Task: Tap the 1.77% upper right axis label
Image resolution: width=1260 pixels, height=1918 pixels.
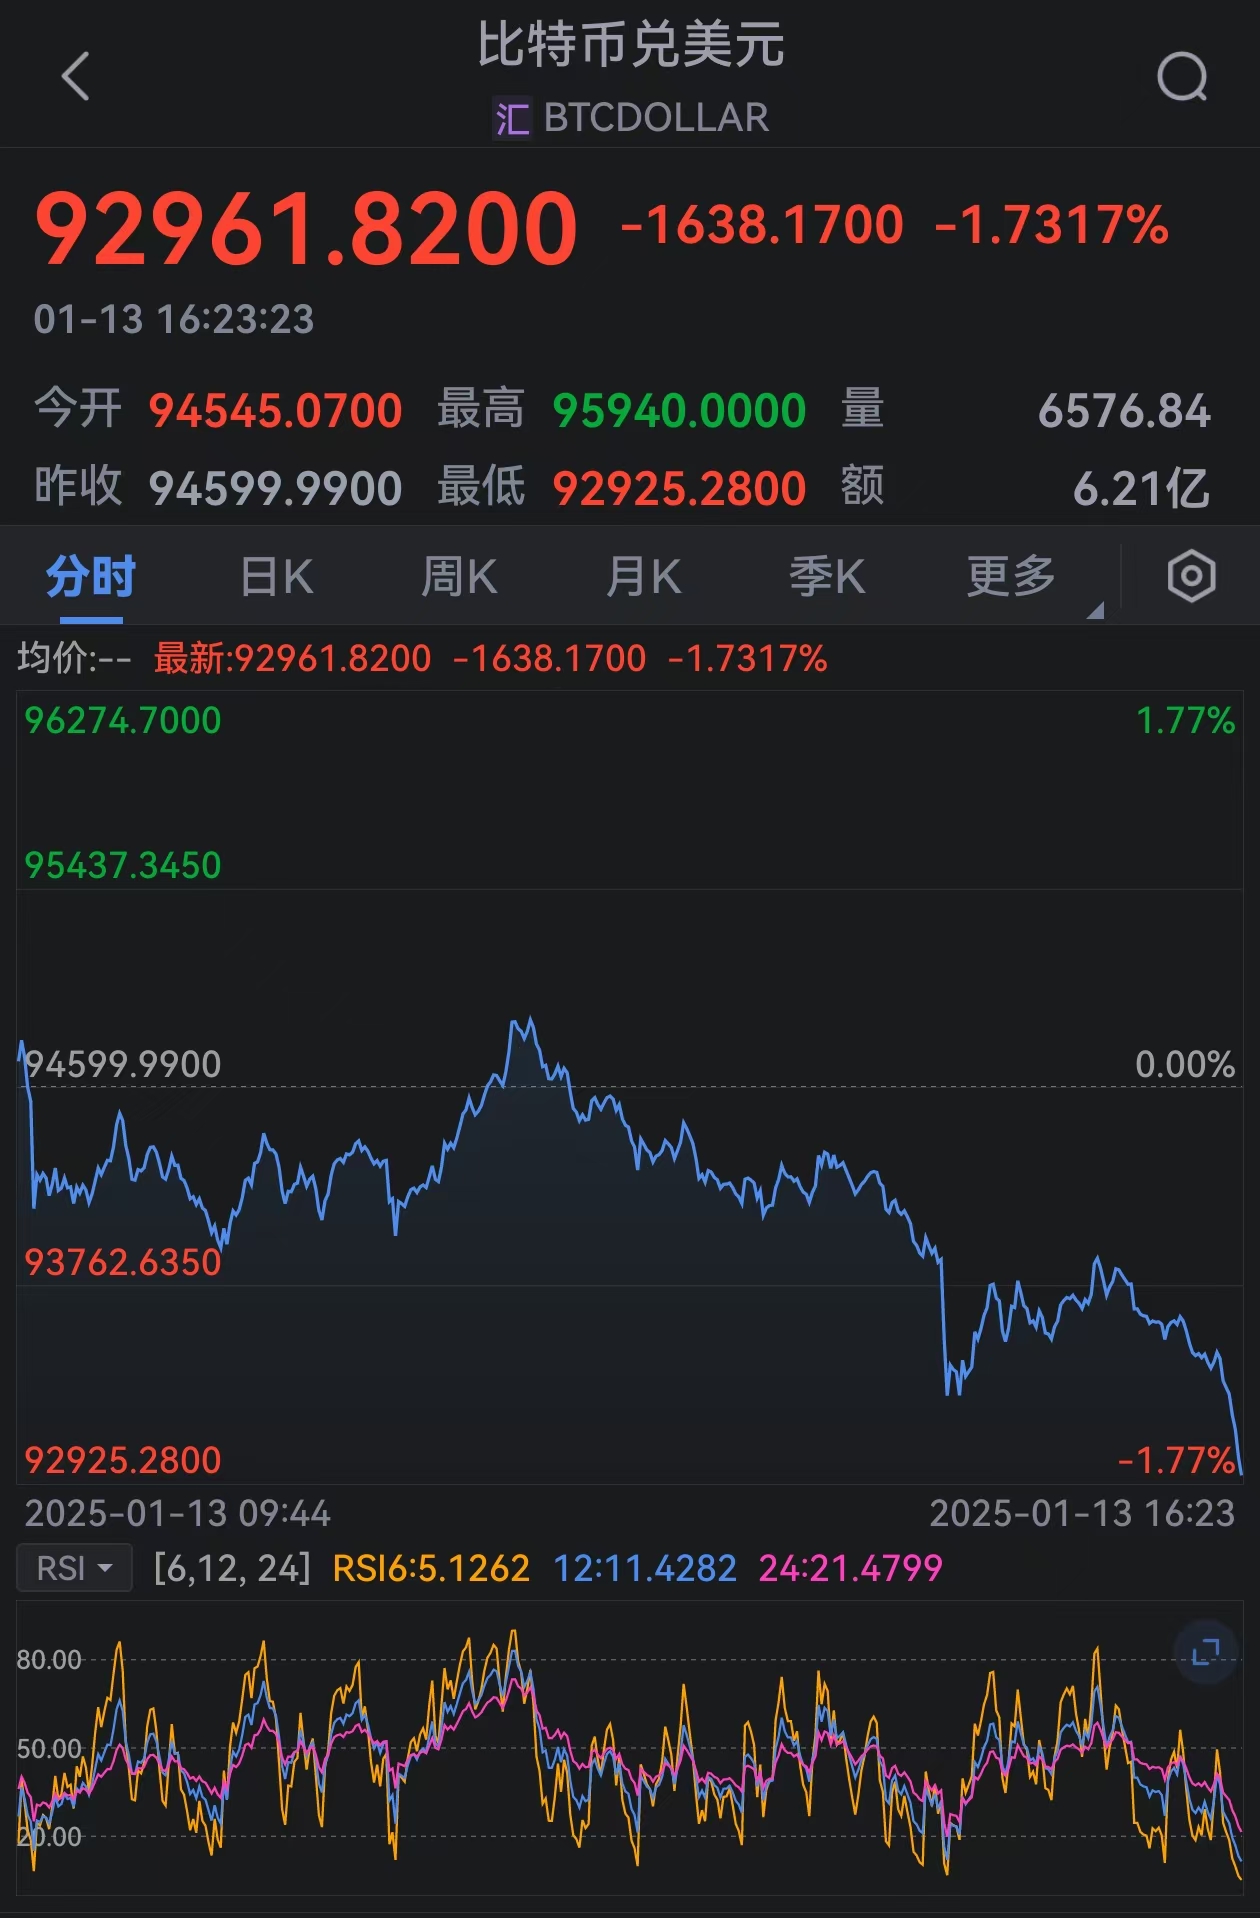Action: 1185,721
